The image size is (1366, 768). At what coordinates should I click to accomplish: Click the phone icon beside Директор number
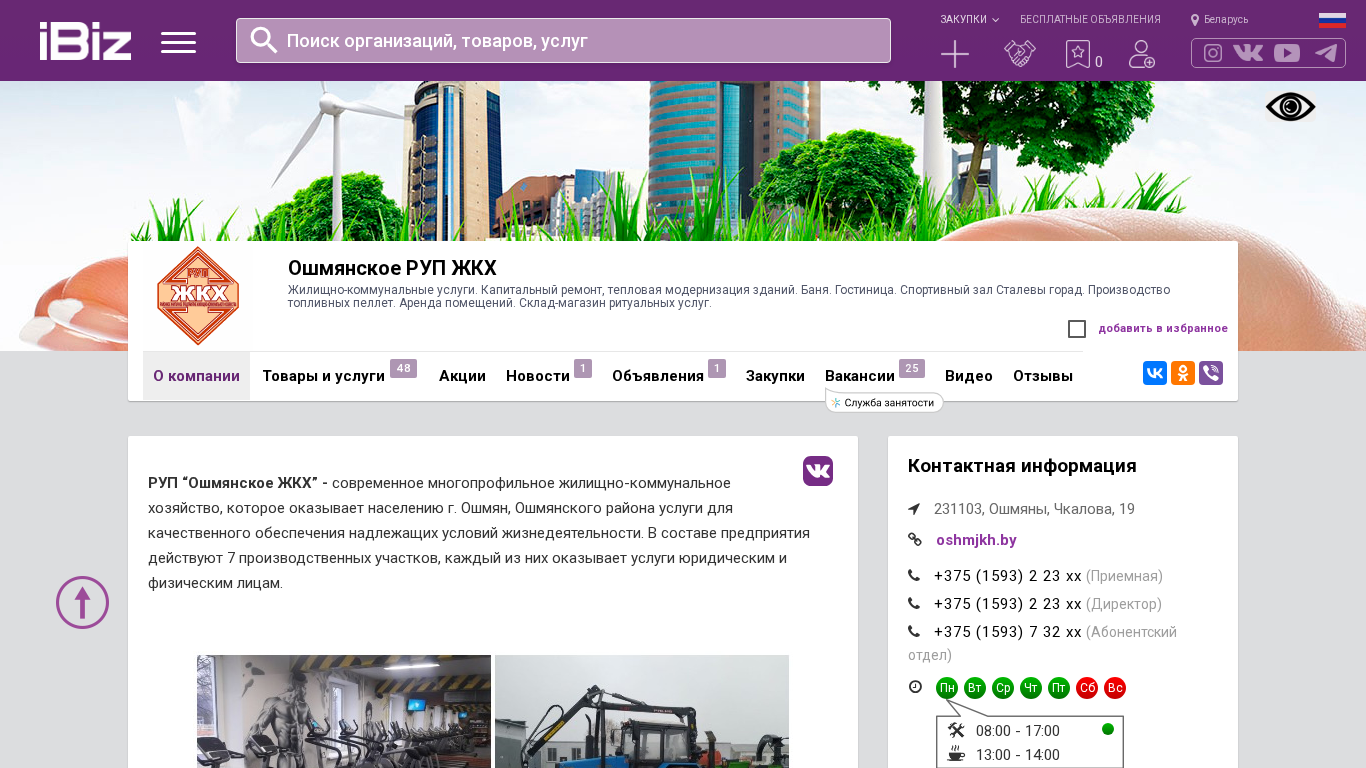[914, 603]
